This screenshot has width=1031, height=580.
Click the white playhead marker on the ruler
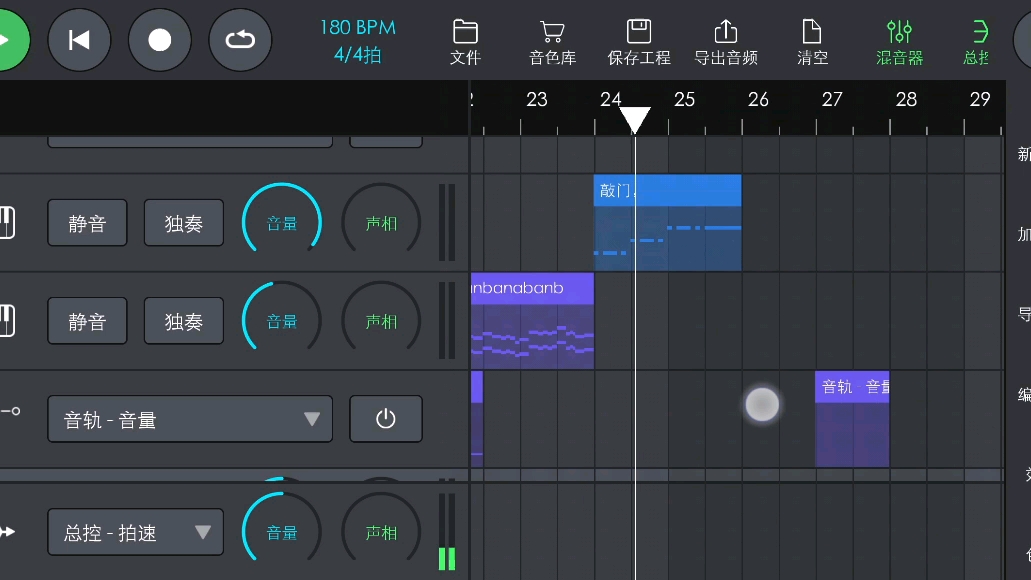coord(635,120)
